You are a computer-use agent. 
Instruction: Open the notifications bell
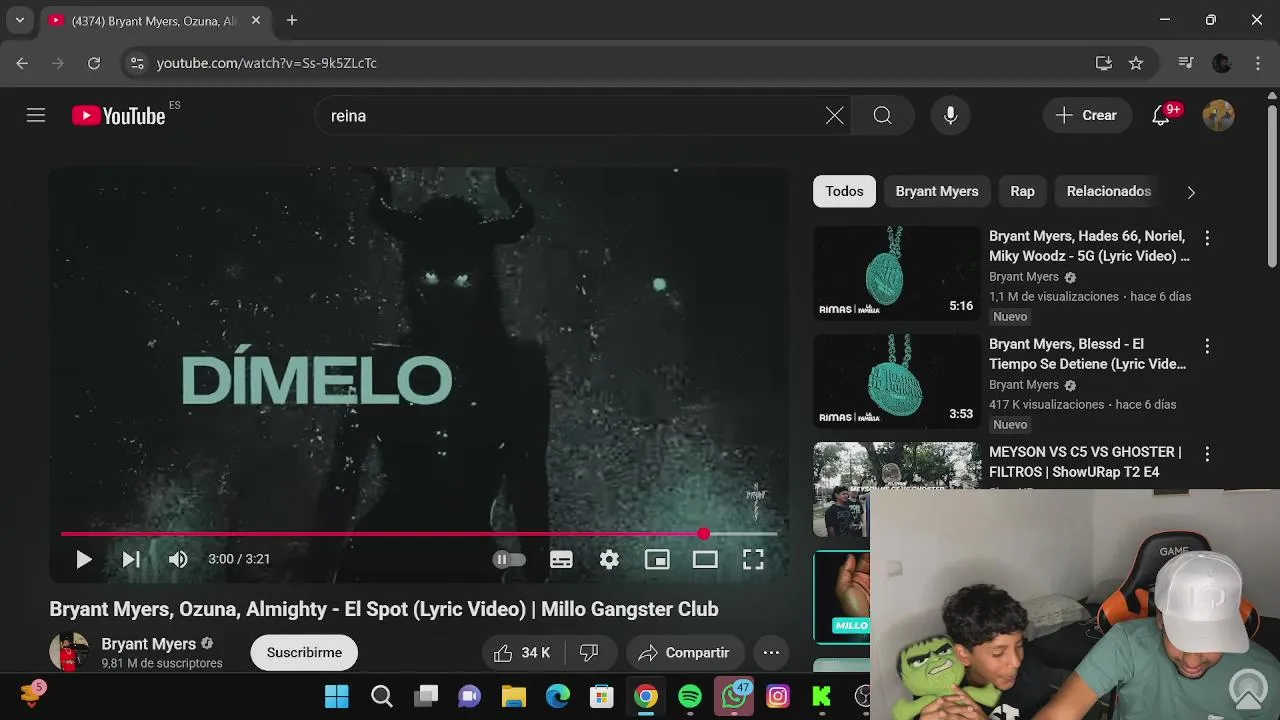point(1161,116)
